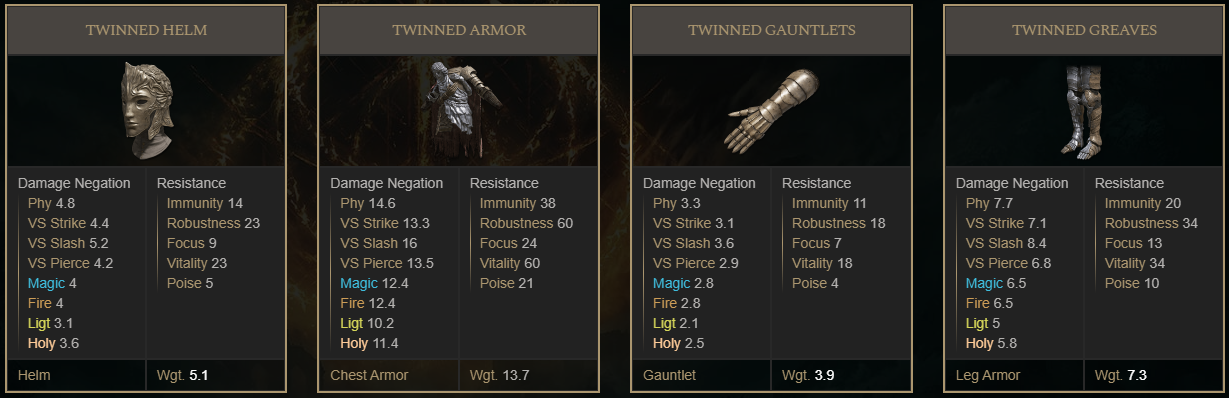Click the Twinned Greaves leg armor image
Screen dimensions: 1229x398
[x=1083, y=110]
